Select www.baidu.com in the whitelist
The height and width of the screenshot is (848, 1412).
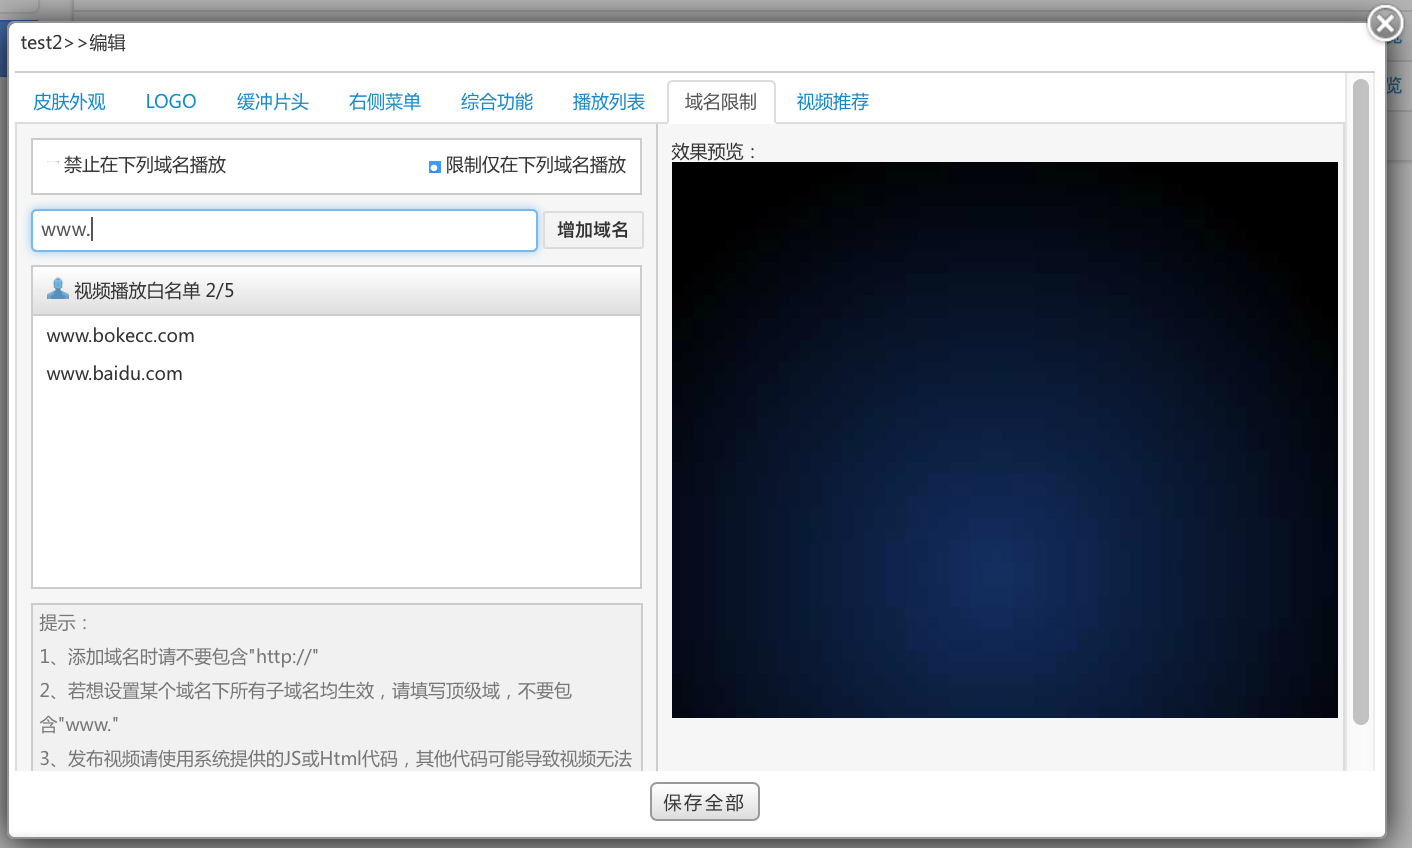coord(115,374)
